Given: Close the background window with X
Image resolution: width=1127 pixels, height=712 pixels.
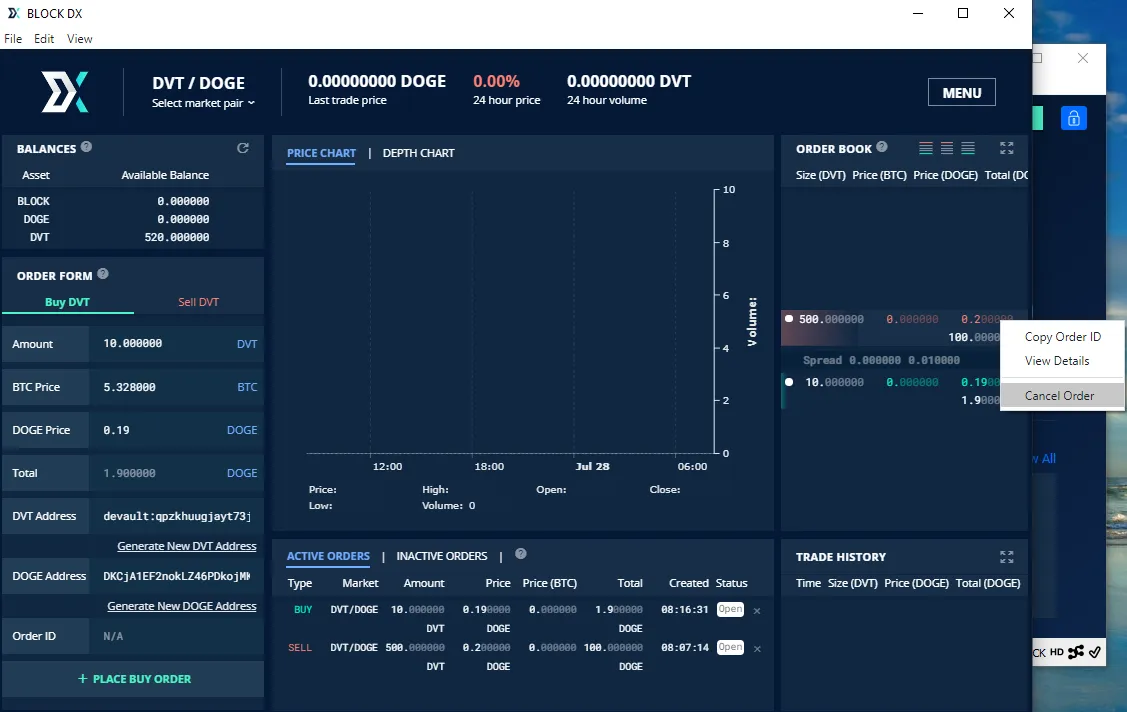Looking at the screenshot, I should tap(1082, 58).
